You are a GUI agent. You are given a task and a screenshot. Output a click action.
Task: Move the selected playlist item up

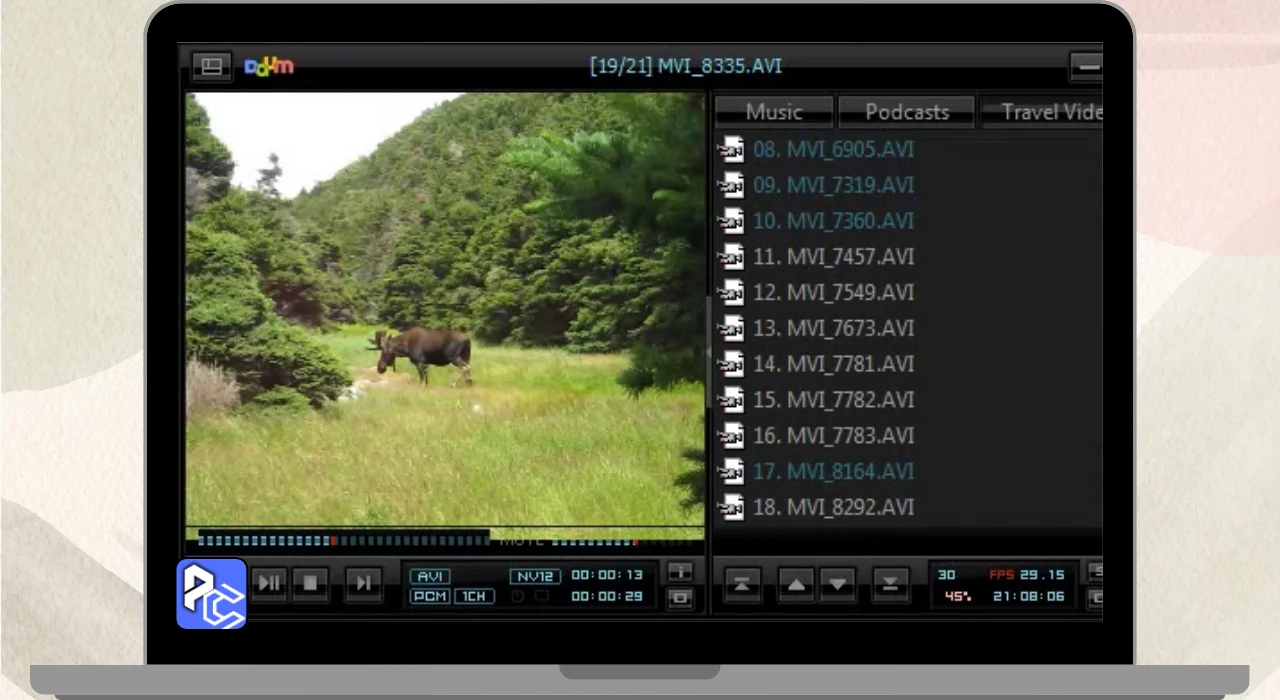[796, 584]
